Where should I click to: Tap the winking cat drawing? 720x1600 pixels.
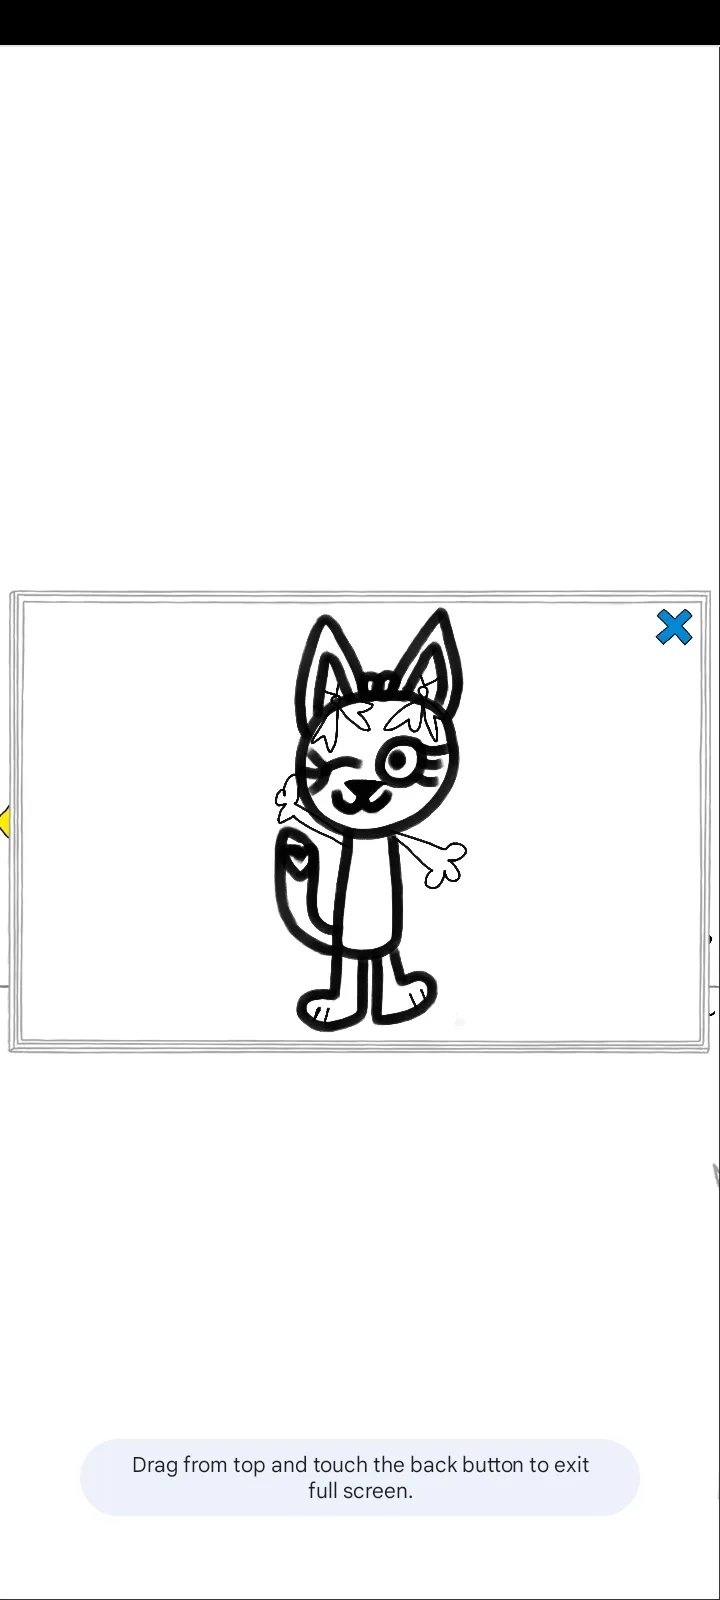tap(370, 819)
